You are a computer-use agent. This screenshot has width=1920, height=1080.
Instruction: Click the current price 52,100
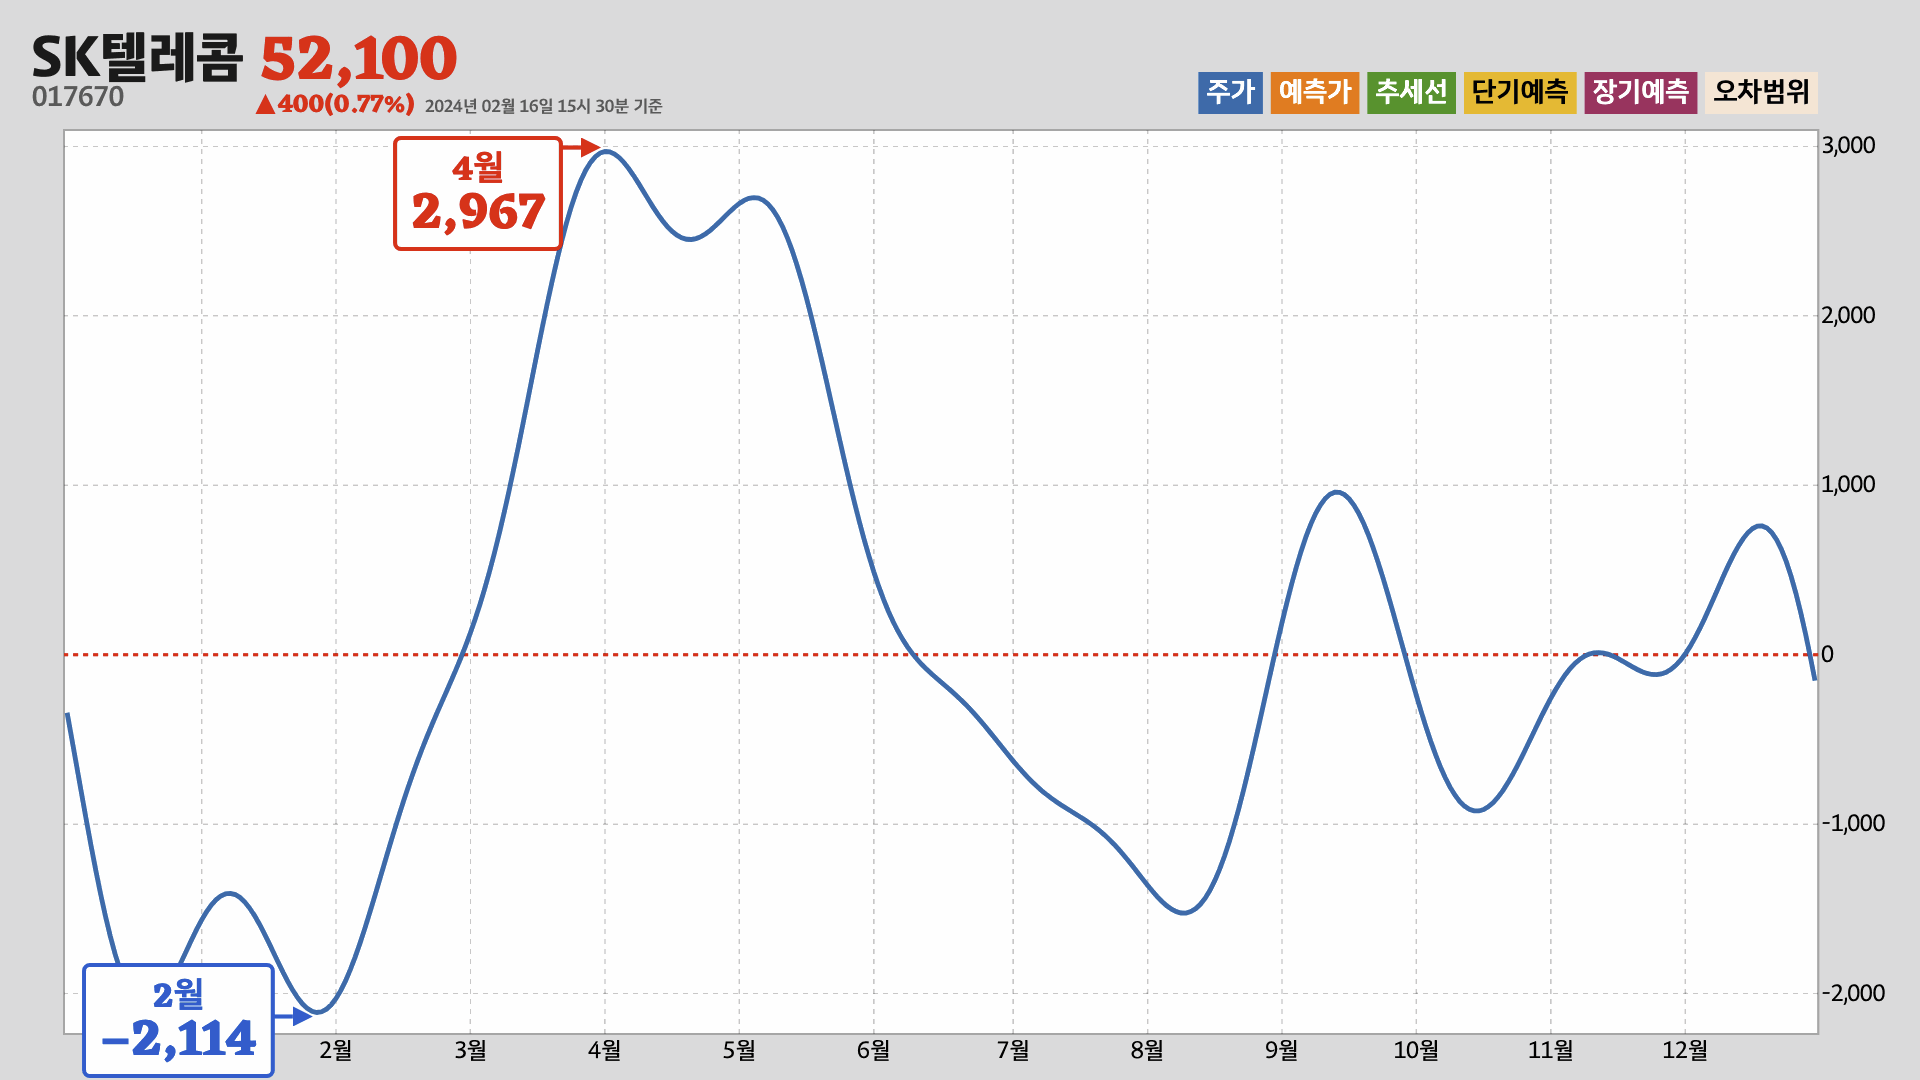point(358,59)
